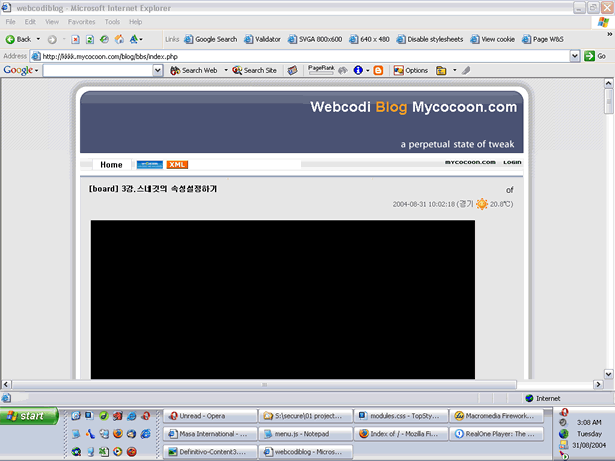
Task: Switch to Index of / Mozilla Firefox button
Action: point(401,434)
